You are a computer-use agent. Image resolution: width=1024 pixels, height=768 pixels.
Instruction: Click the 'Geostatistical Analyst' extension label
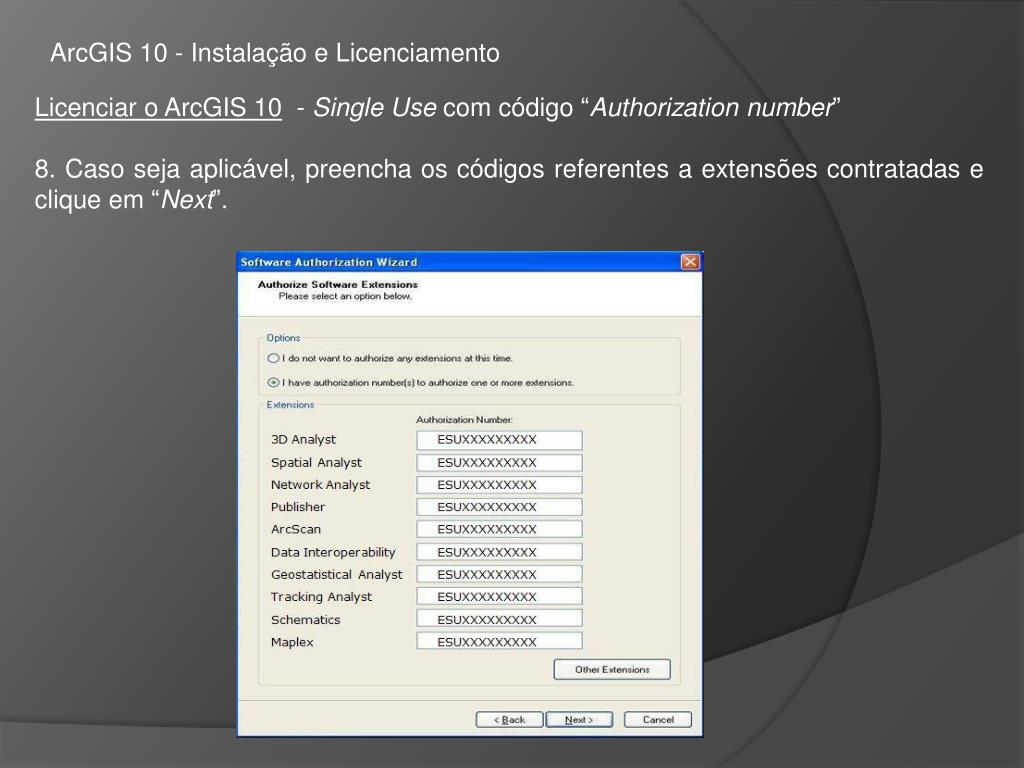(x=336, y=575)
